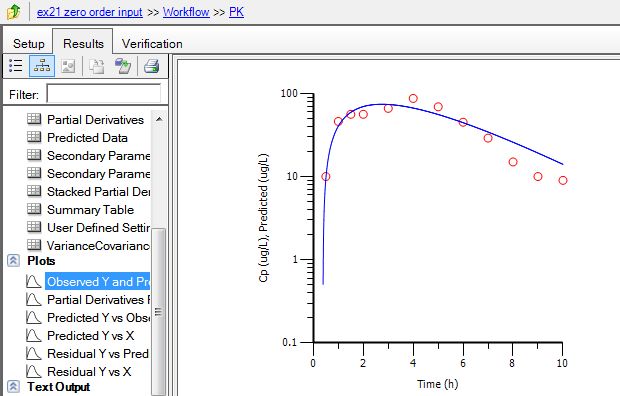Screen dimensions: 620x396
Task: Open the Verification tab
Action: tap(152, 44)
